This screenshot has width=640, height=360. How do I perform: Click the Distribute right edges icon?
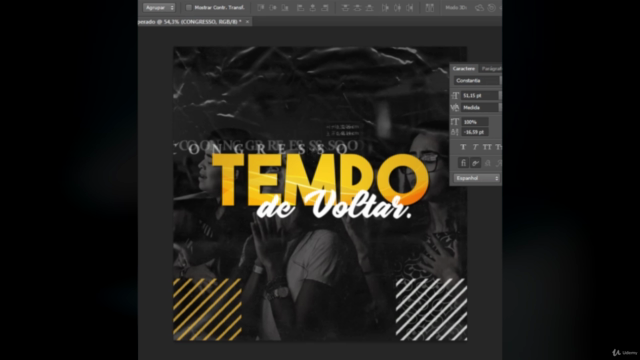tap(410, 8)
